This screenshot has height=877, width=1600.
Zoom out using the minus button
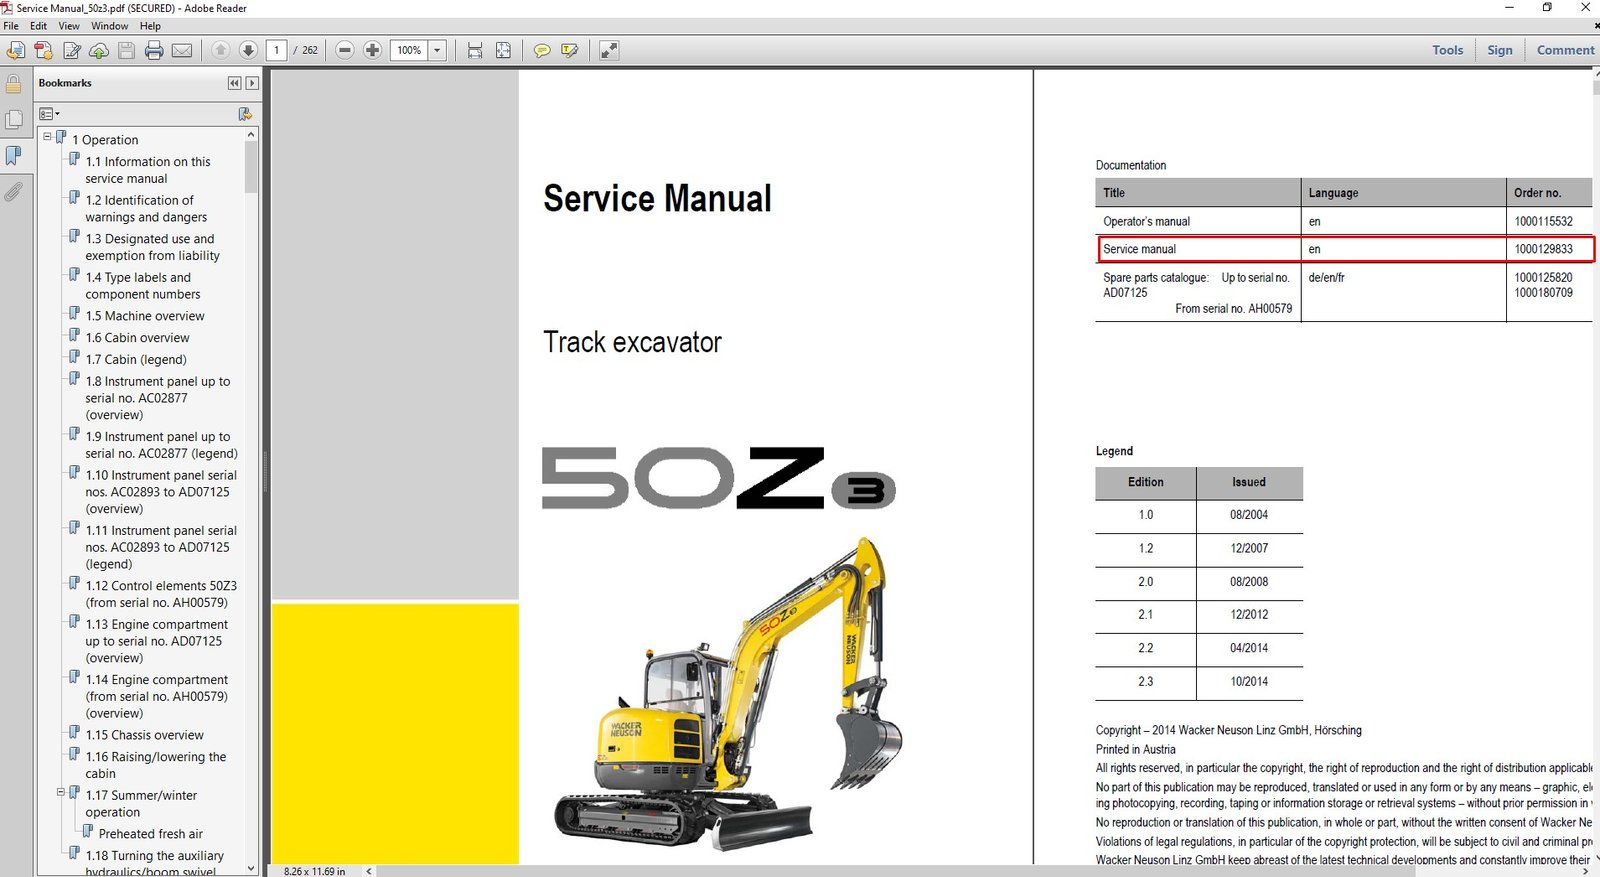(x=345, y=50)
